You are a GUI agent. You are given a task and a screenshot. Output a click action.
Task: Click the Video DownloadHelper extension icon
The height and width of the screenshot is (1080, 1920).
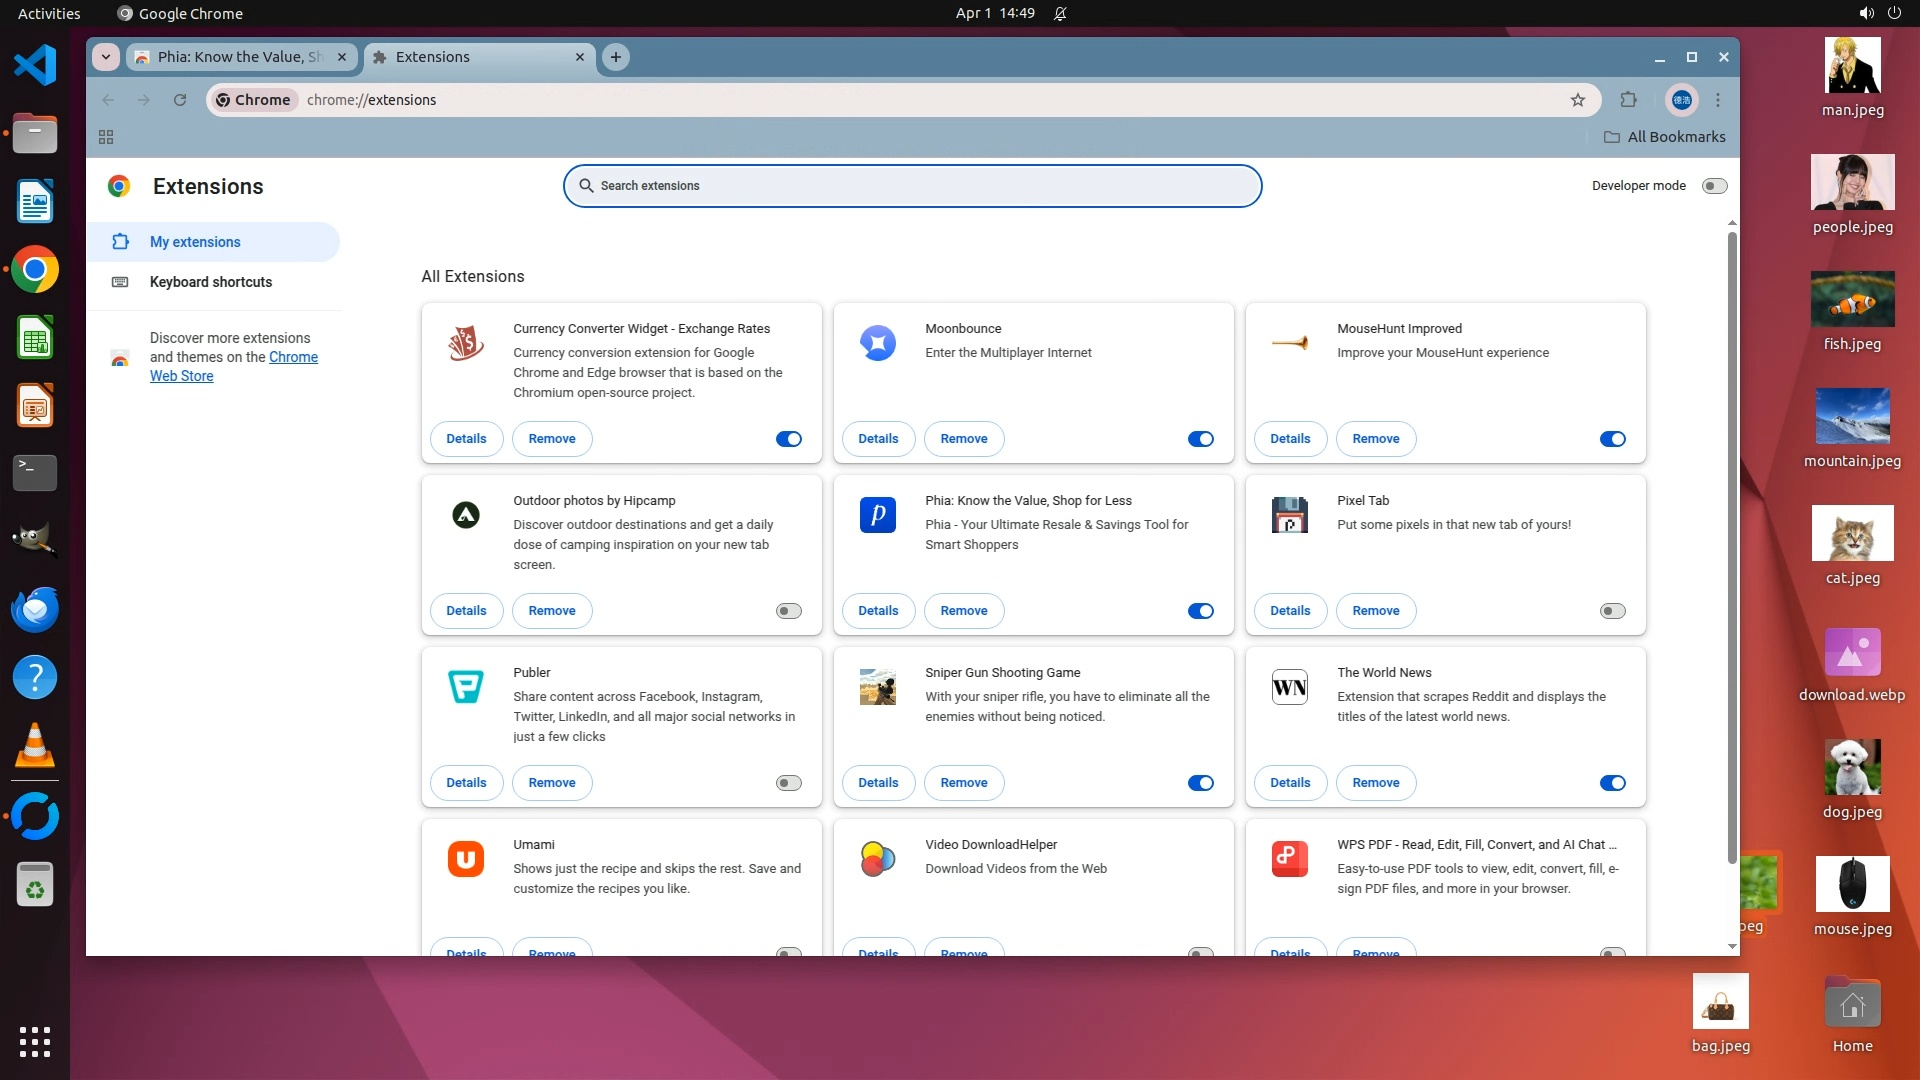coord(877,859)
